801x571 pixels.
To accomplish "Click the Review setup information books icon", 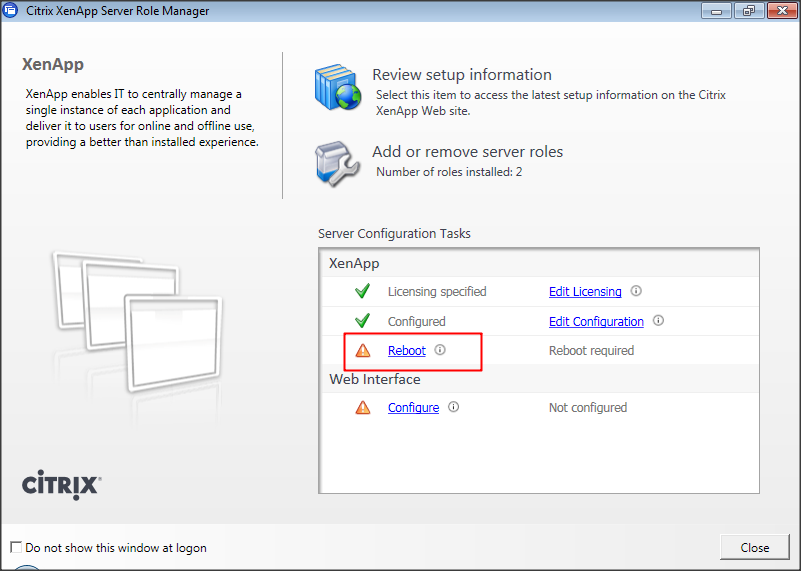I will pyautogui.click(x=336, y=88).
